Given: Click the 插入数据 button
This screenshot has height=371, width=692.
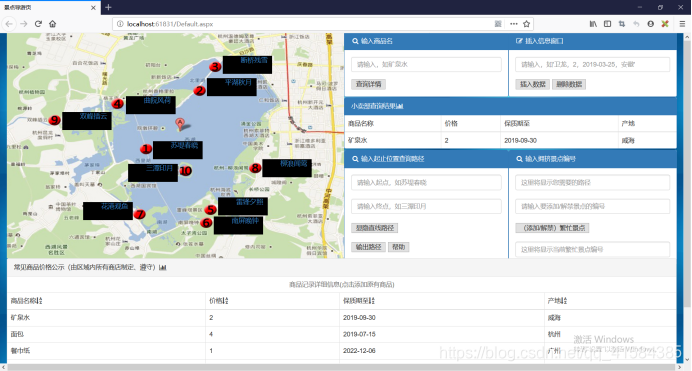Looking at the screenshot, I should (533, 84).
